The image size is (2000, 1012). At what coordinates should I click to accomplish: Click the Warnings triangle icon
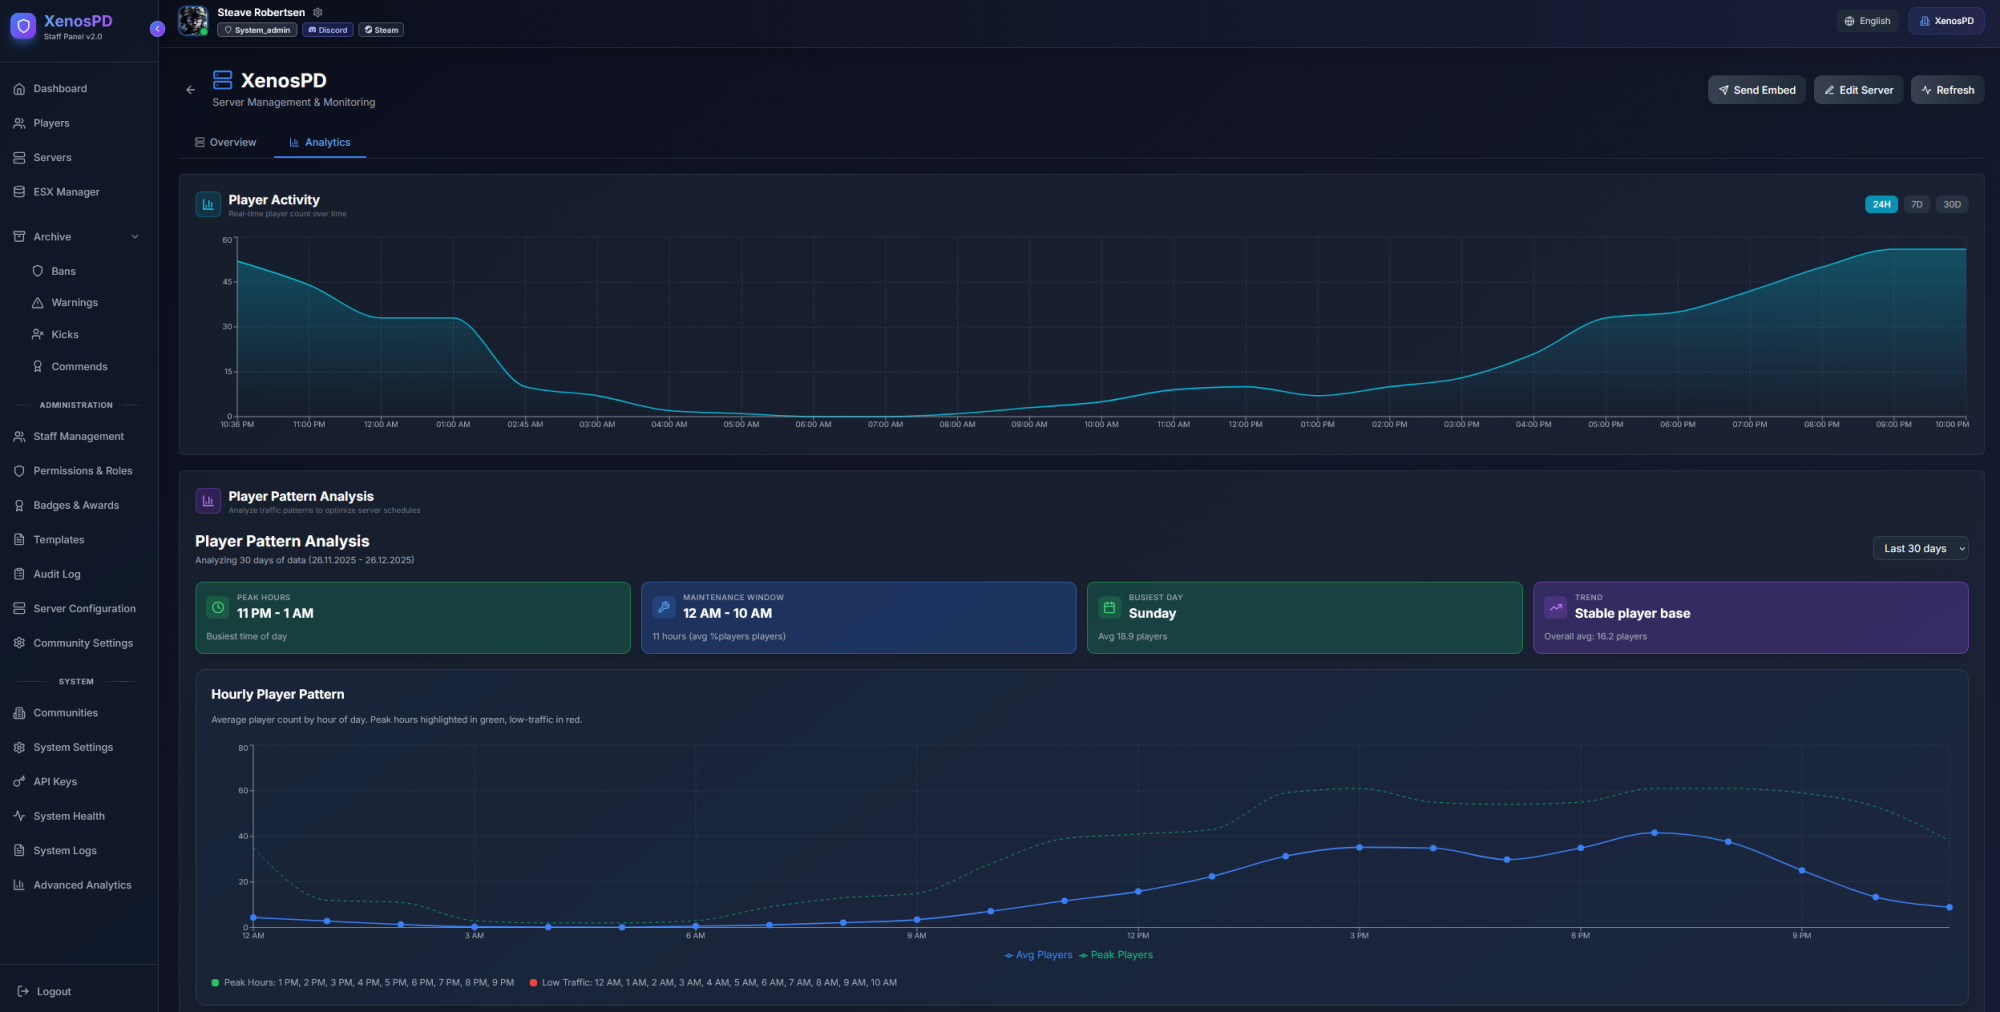pos(38,303)
